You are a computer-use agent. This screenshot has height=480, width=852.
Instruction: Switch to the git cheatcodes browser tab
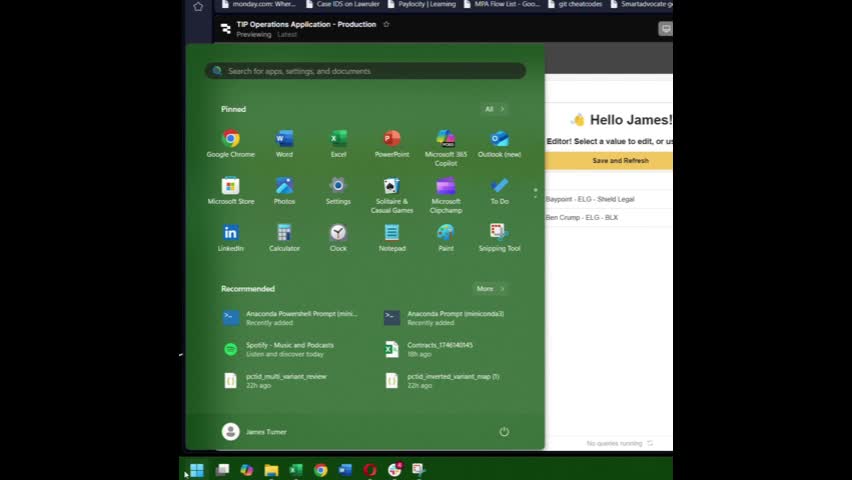coord(580,5)
